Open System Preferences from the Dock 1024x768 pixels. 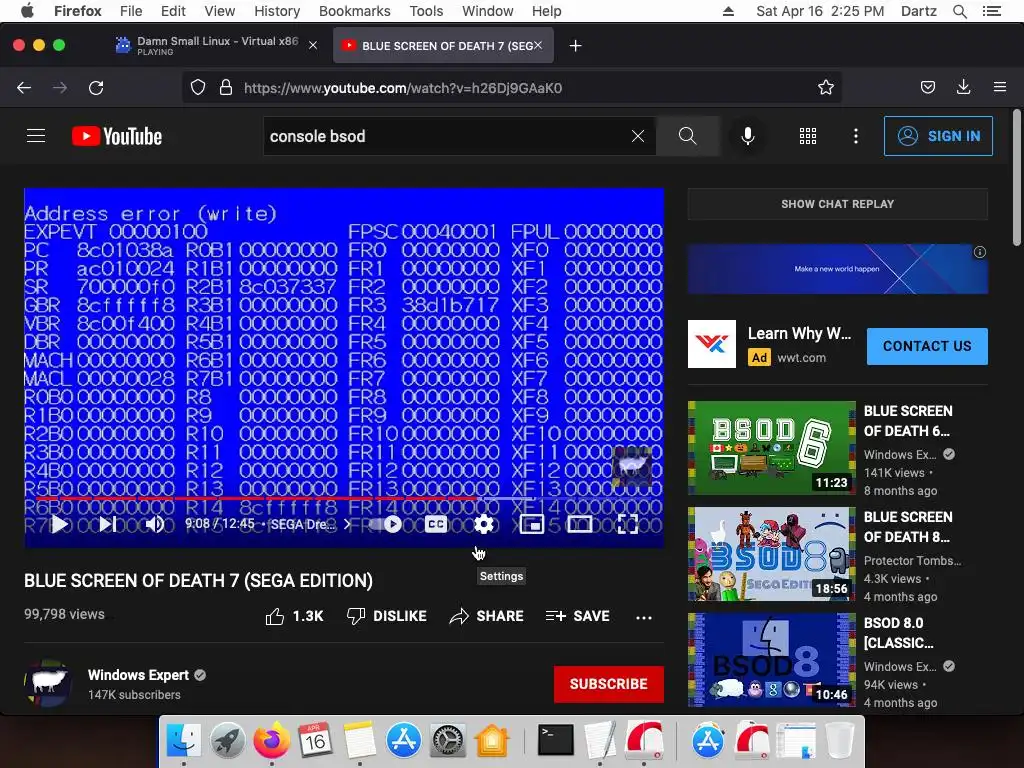point(447,740)
